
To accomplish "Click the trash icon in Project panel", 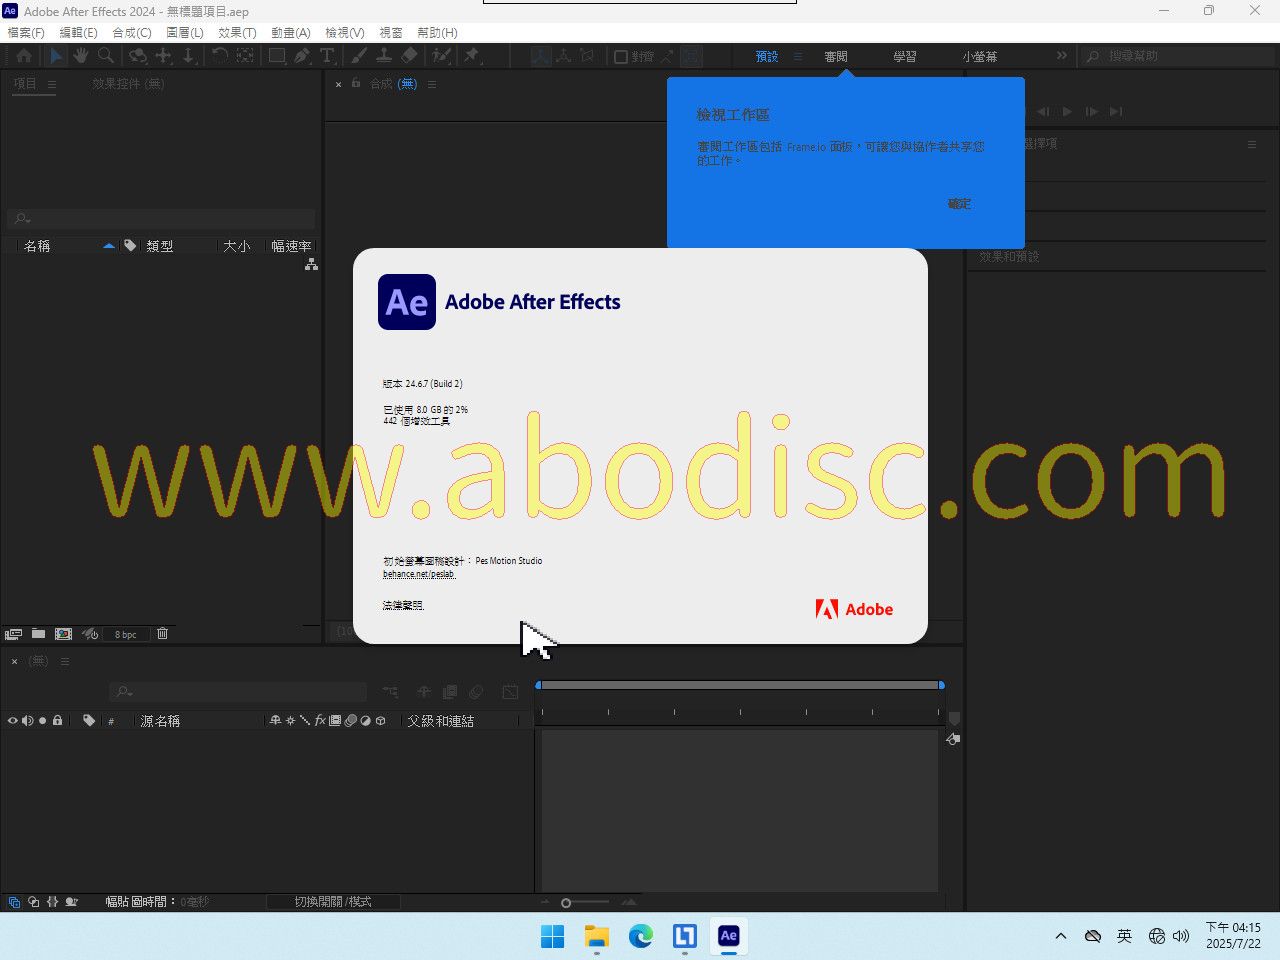I will click(x=162, y=634).
